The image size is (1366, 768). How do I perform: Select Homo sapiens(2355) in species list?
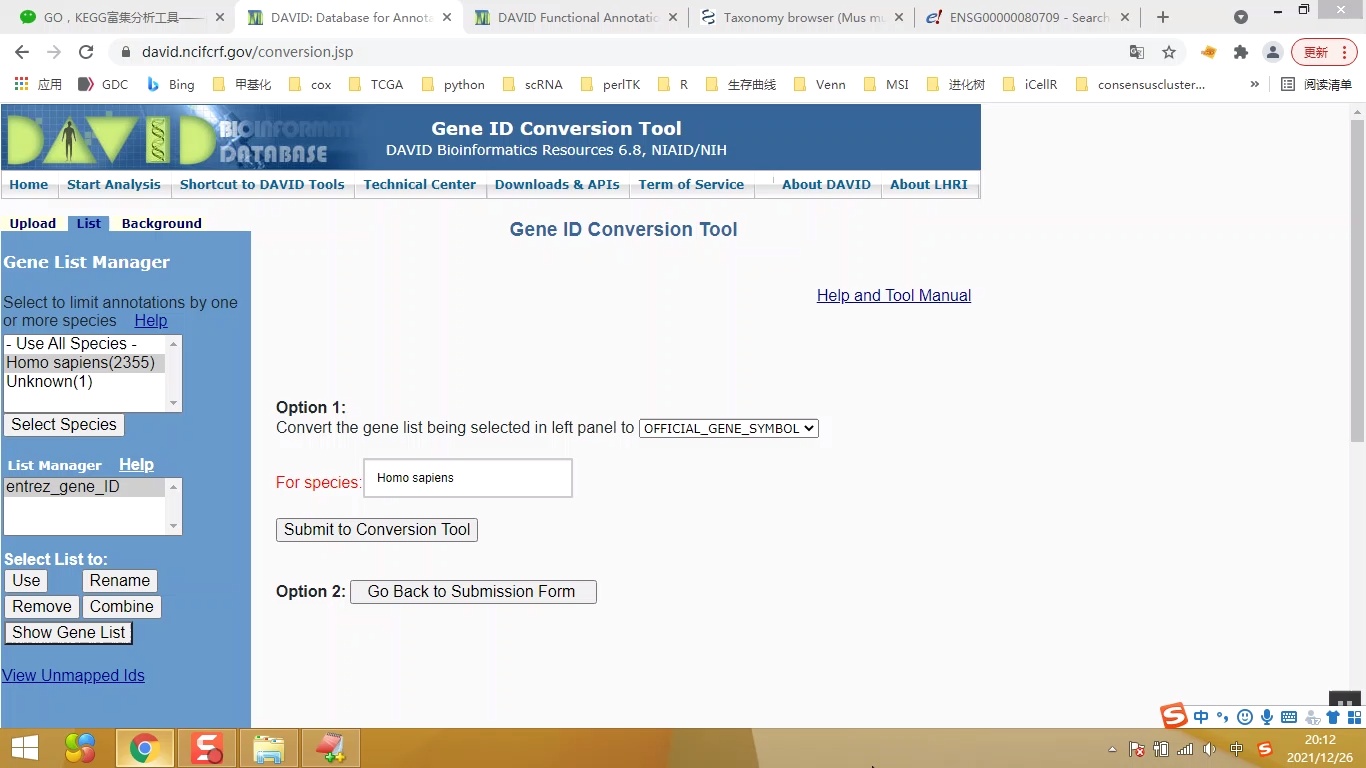(81, 363)
